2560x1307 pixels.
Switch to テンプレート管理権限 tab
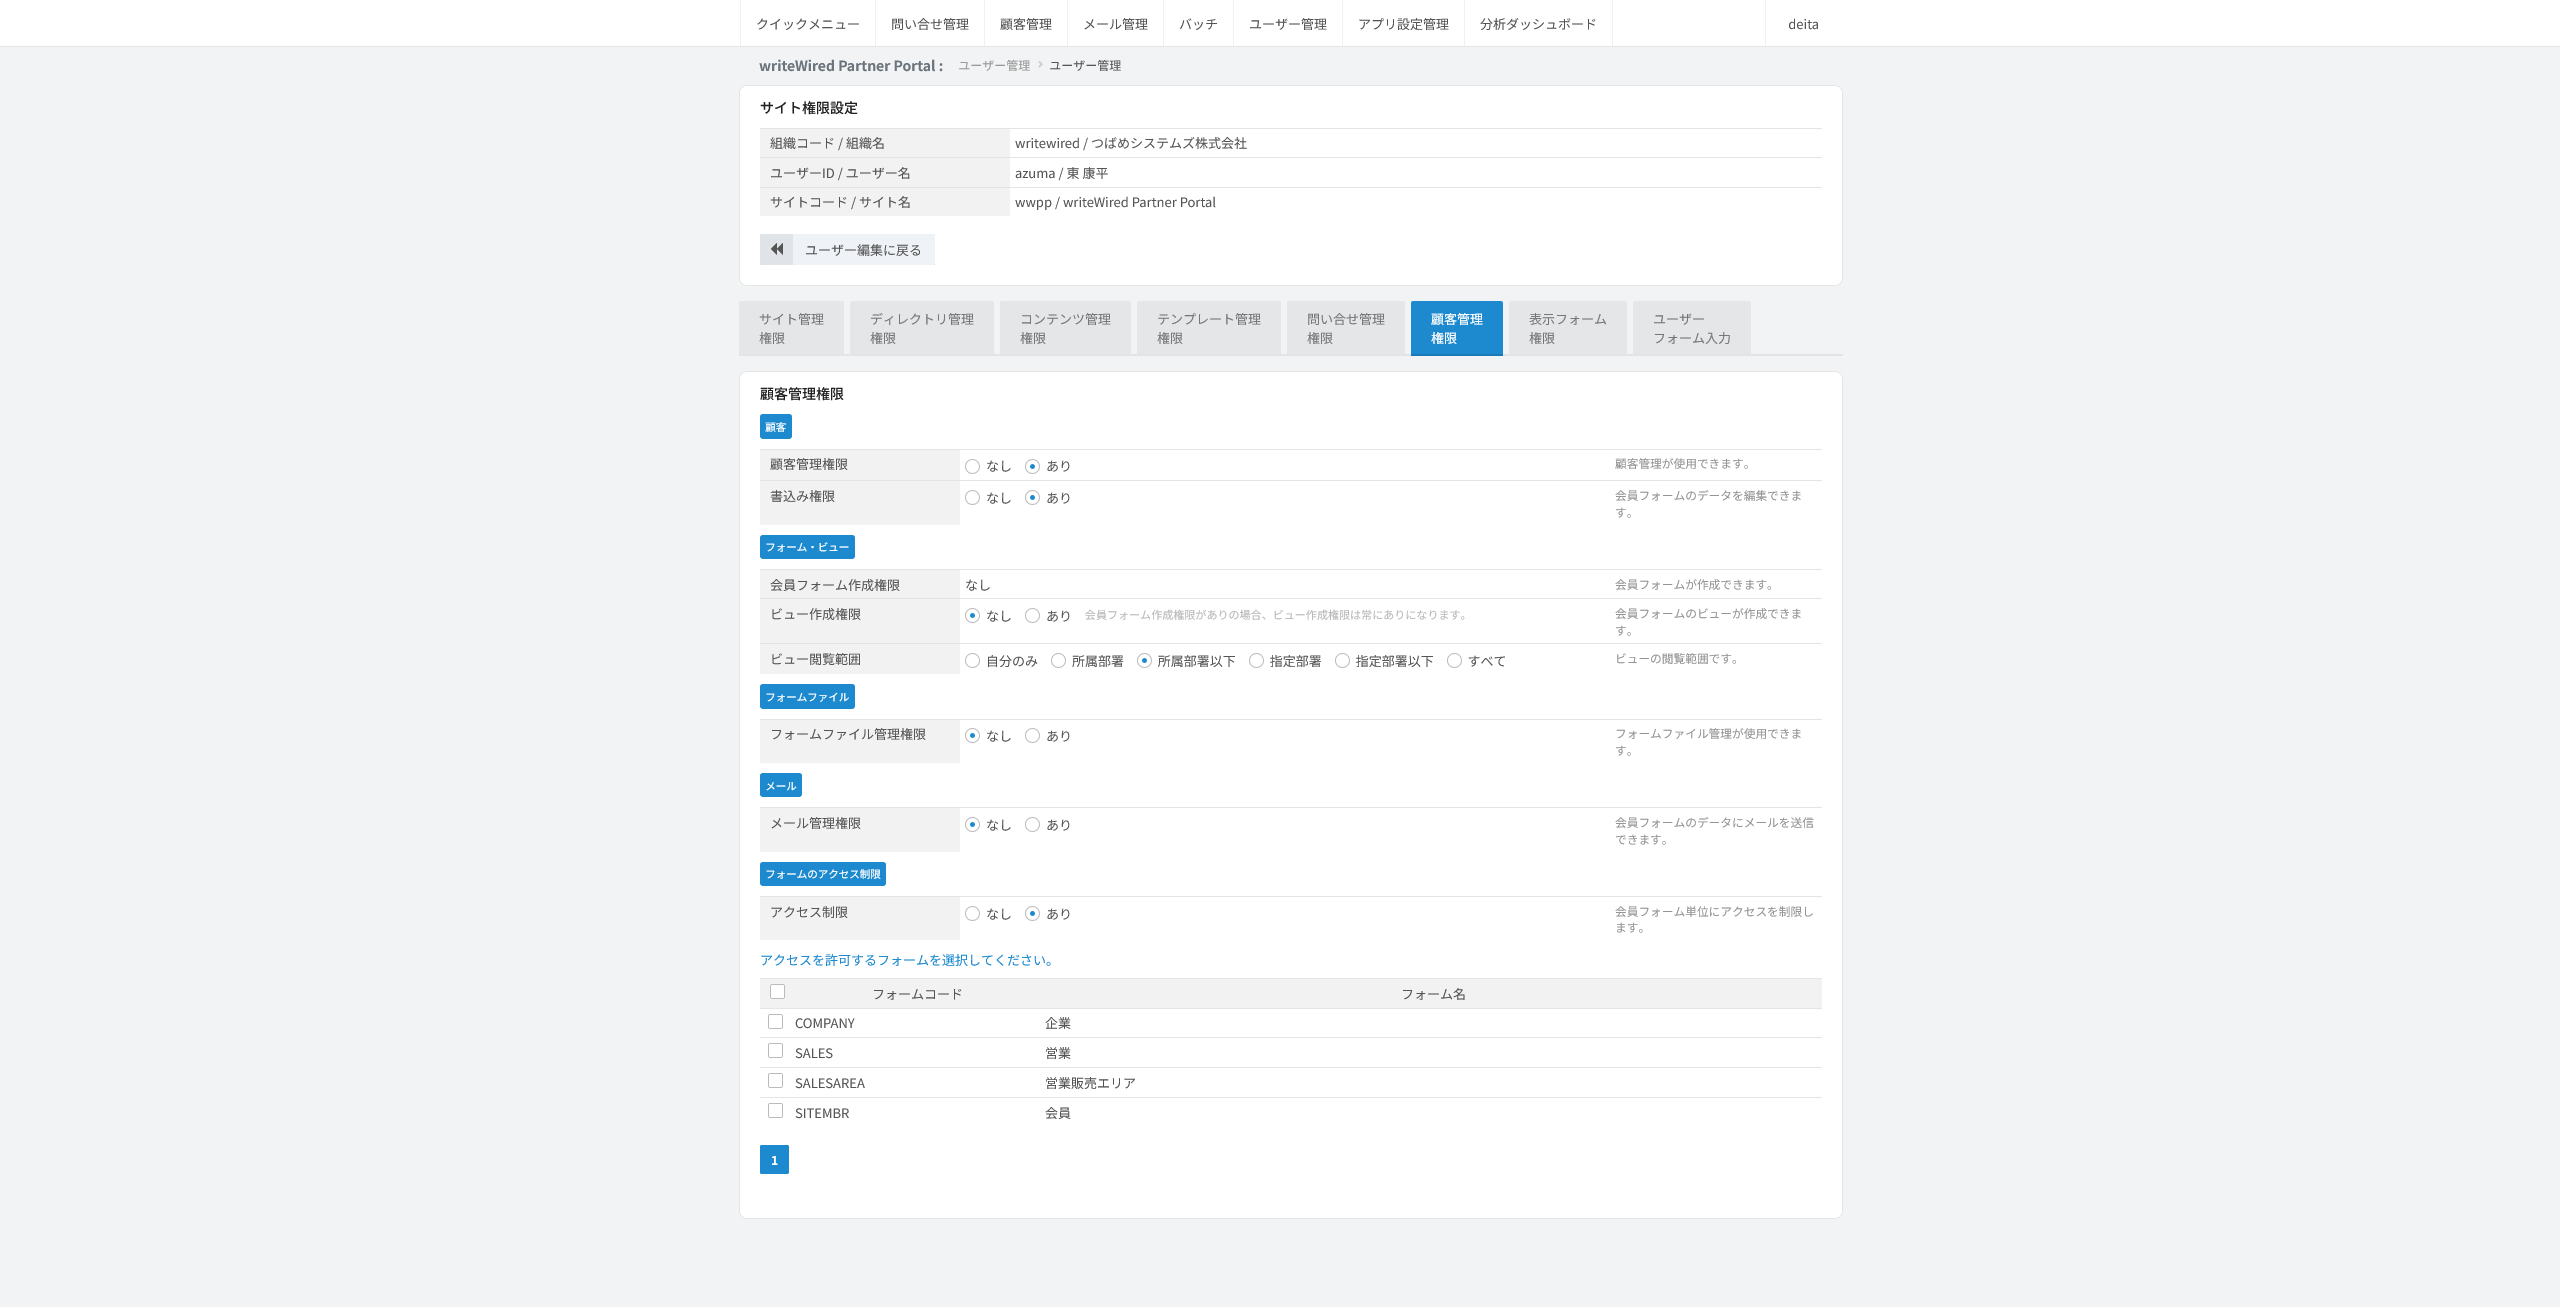[x=1209, y=328]
